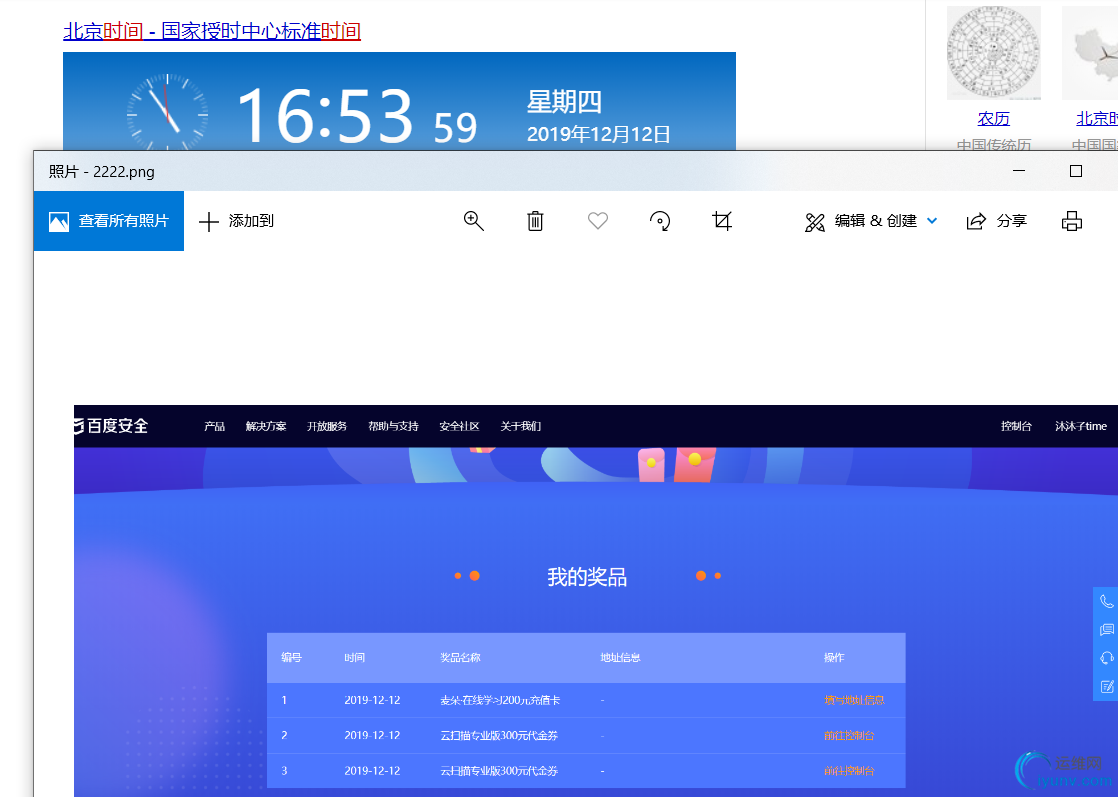The height and width of the screenshot is (797, 1118).
Task: Open the 解决方案 navigation item
Action: tap(266, 426)
